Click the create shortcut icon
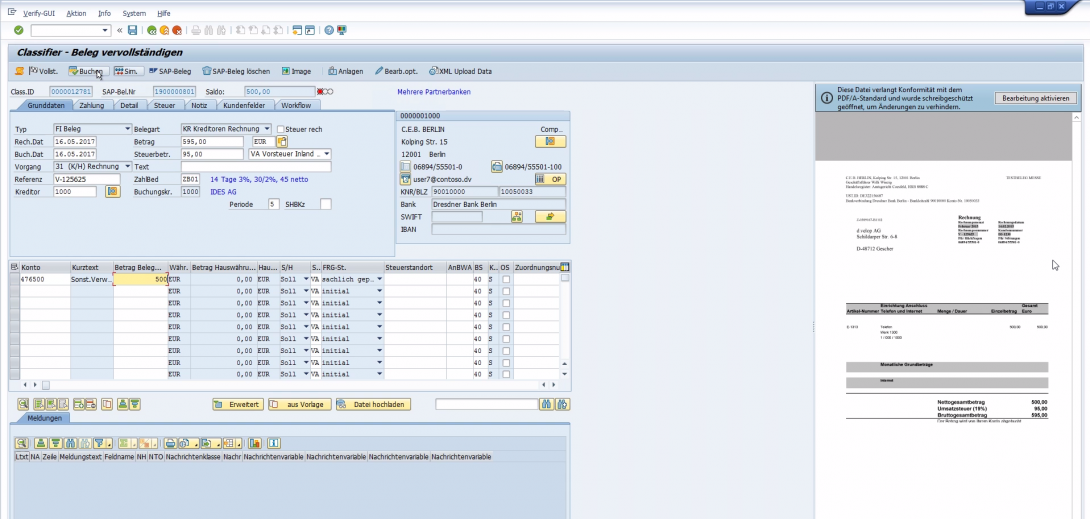1090x519 pixels. [x=310, y=30]
